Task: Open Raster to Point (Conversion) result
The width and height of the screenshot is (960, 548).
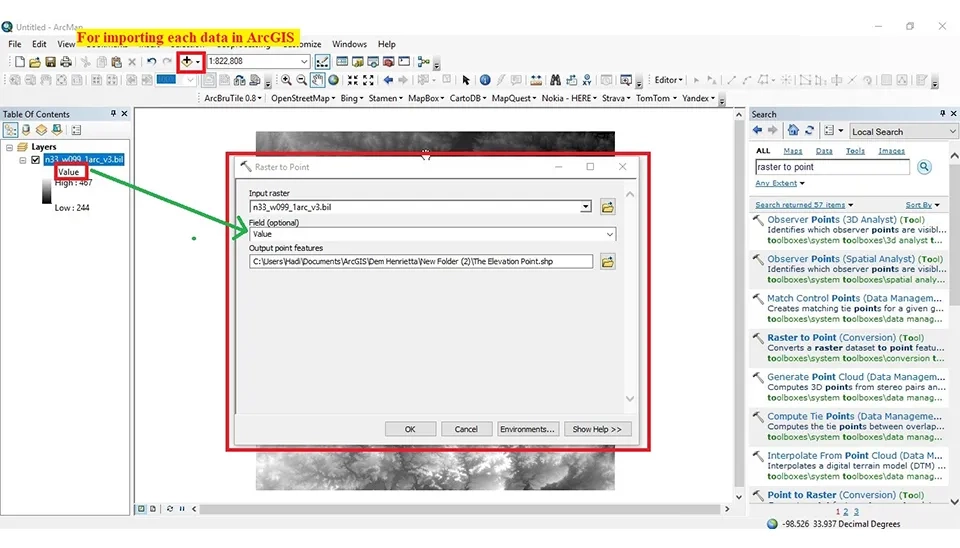Action: pyautogui.click(x=846, y=337)
